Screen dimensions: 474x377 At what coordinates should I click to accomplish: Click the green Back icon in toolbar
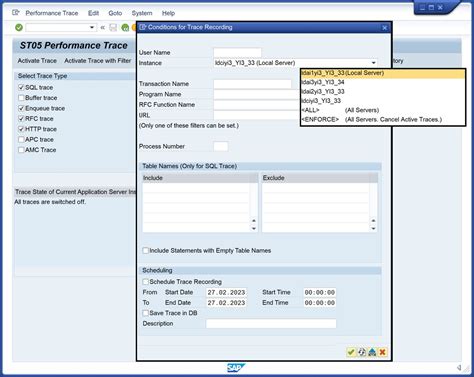point(125,28)
